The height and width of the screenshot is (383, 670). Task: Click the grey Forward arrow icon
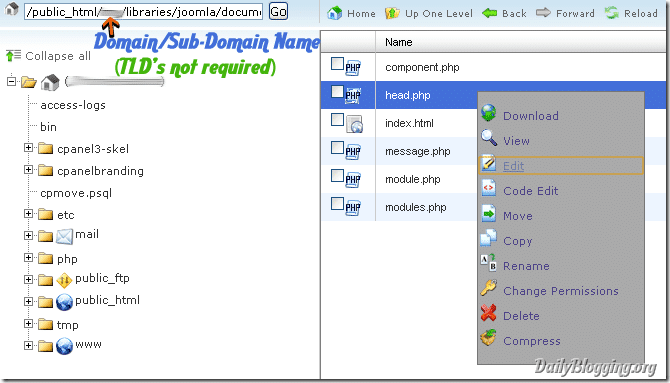[543, 13]
